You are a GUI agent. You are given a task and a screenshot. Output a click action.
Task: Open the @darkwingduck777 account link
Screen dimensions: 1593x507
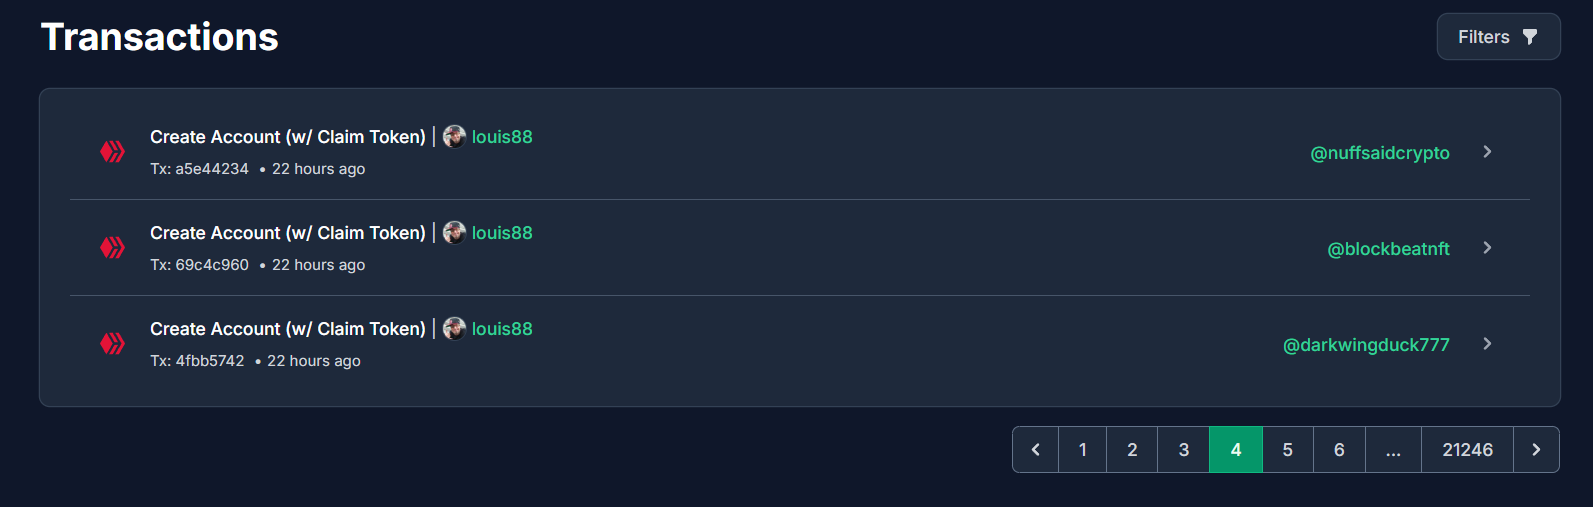1366,345
